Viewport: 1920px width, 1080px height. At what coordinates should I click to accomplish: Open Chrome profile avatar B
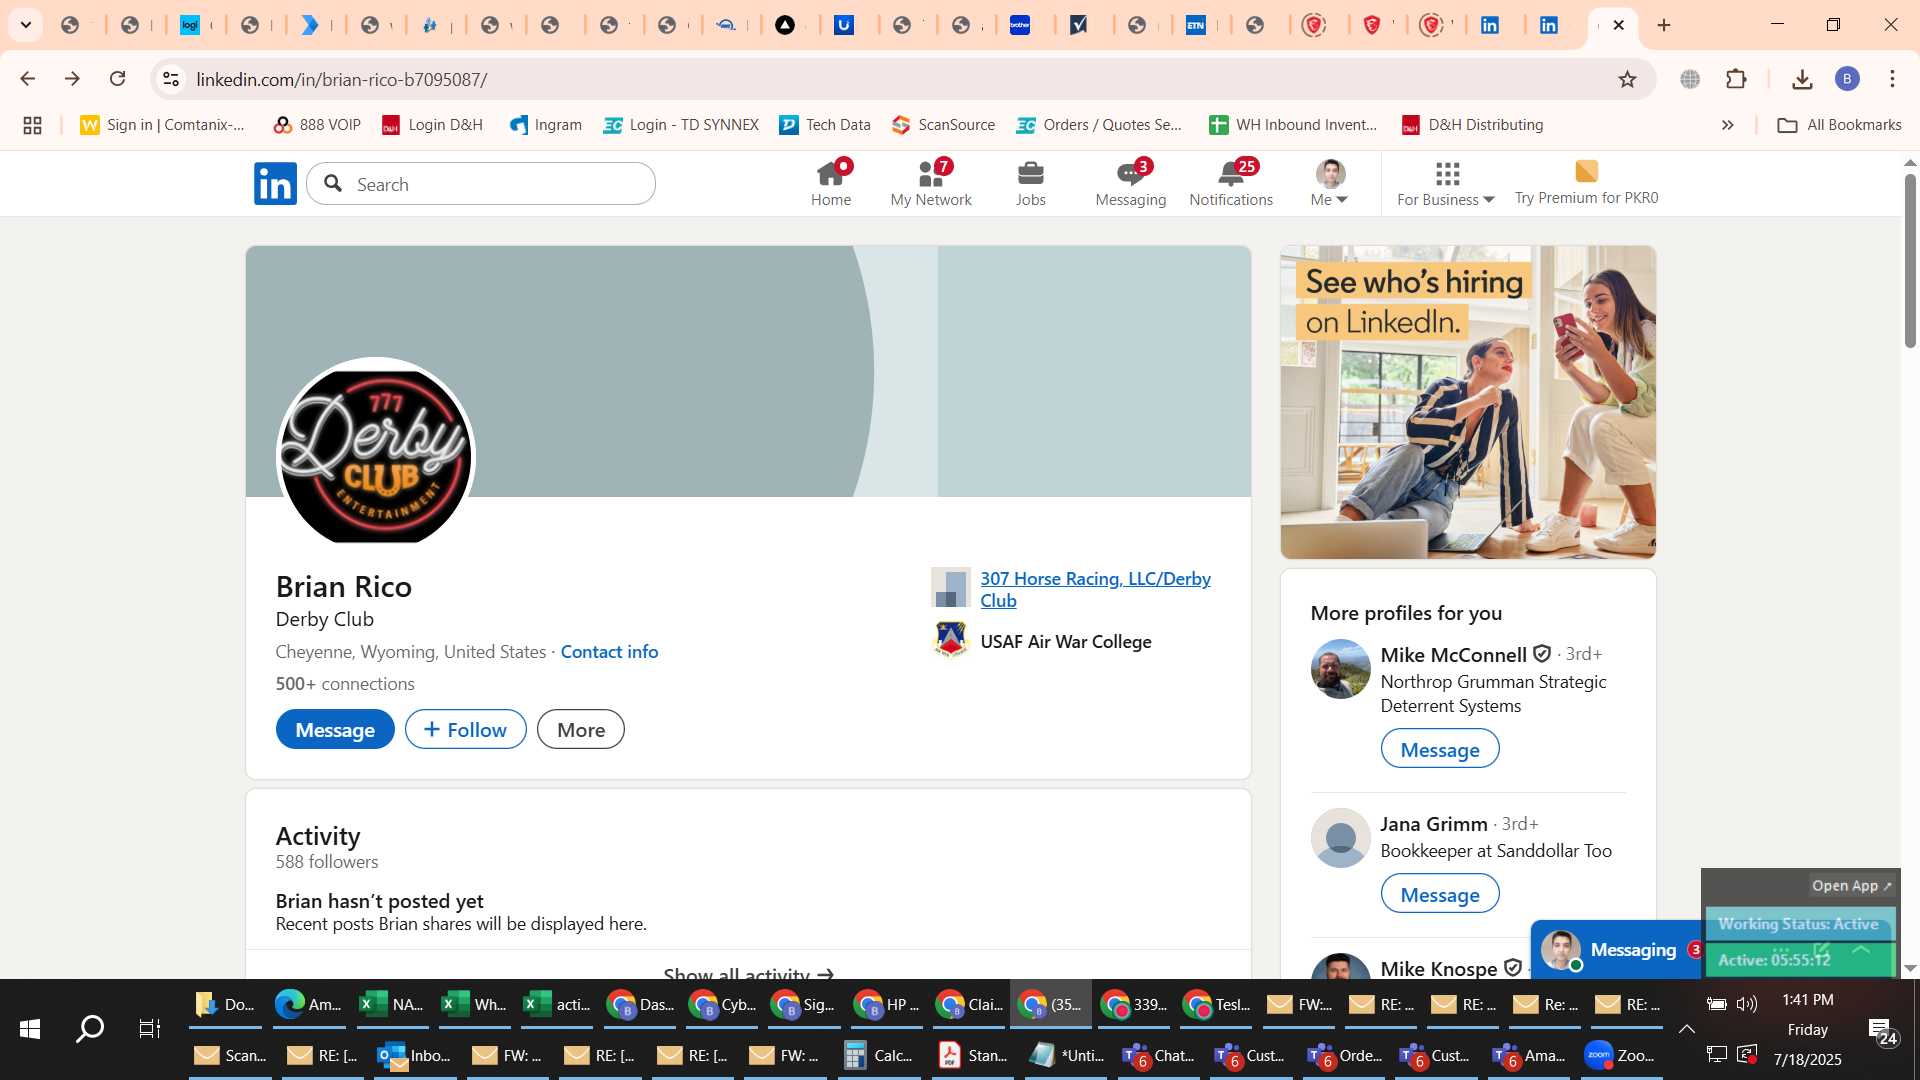pyautogui.click(x=1847, y=79)
